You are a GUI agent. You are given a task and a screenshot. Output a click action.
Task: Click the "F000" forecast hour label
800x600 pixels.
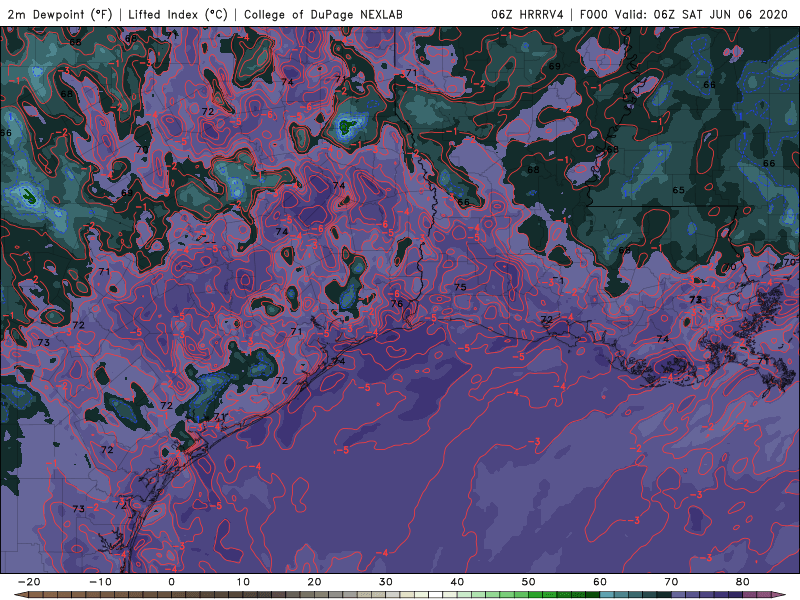(593, 14)
